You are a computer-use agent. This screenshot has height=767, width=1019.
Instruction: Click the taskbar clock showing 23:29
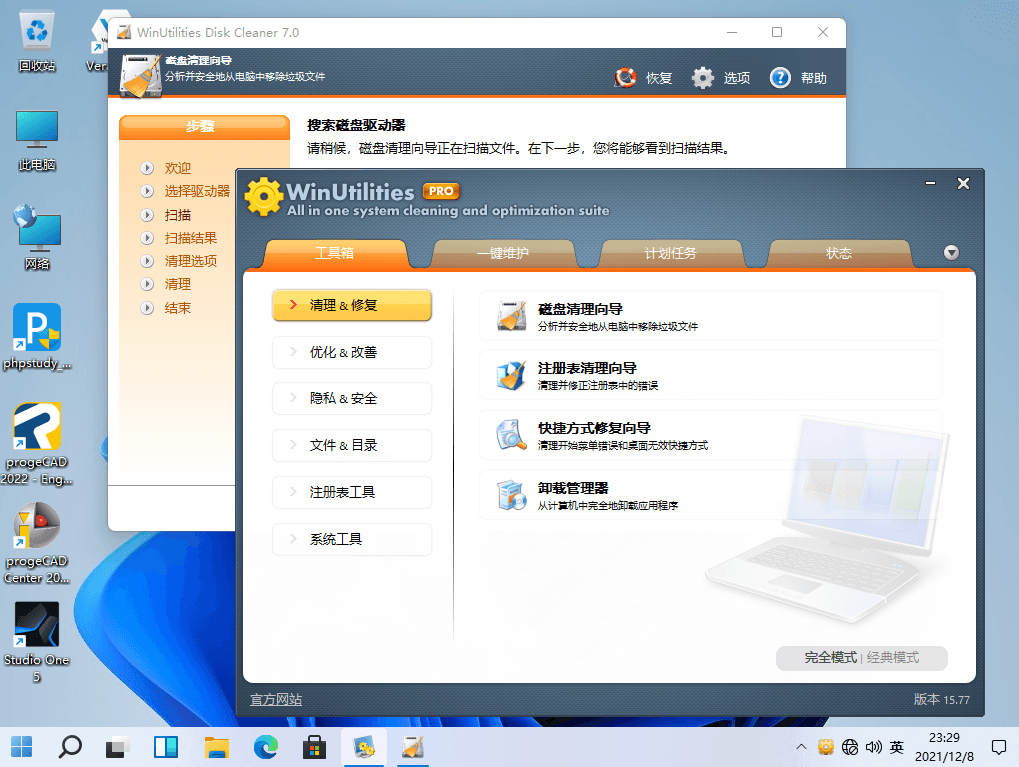coord(944,747)
